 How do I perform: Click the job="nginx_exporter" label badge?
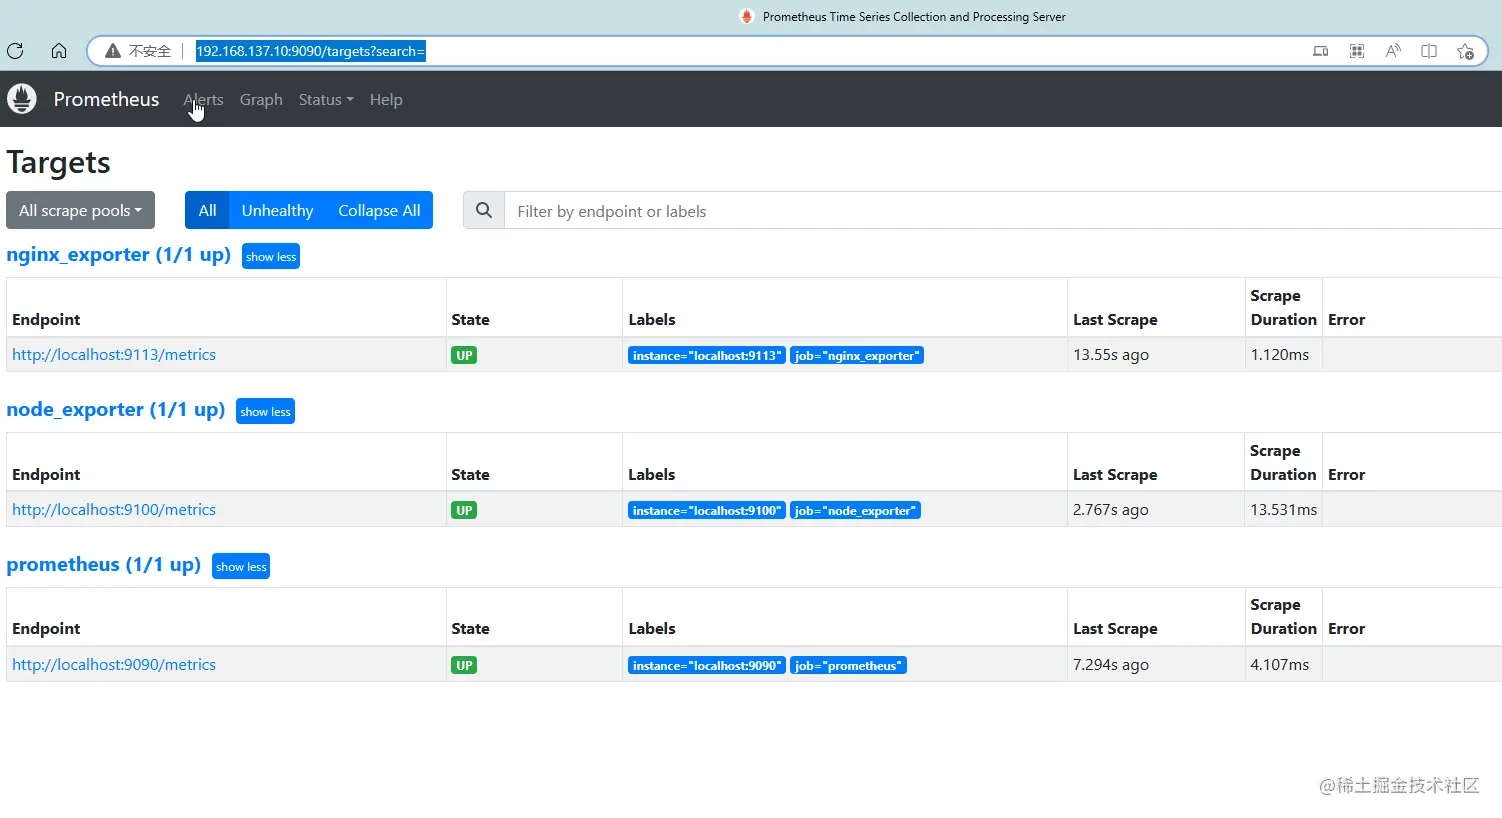tap(857, 355)
